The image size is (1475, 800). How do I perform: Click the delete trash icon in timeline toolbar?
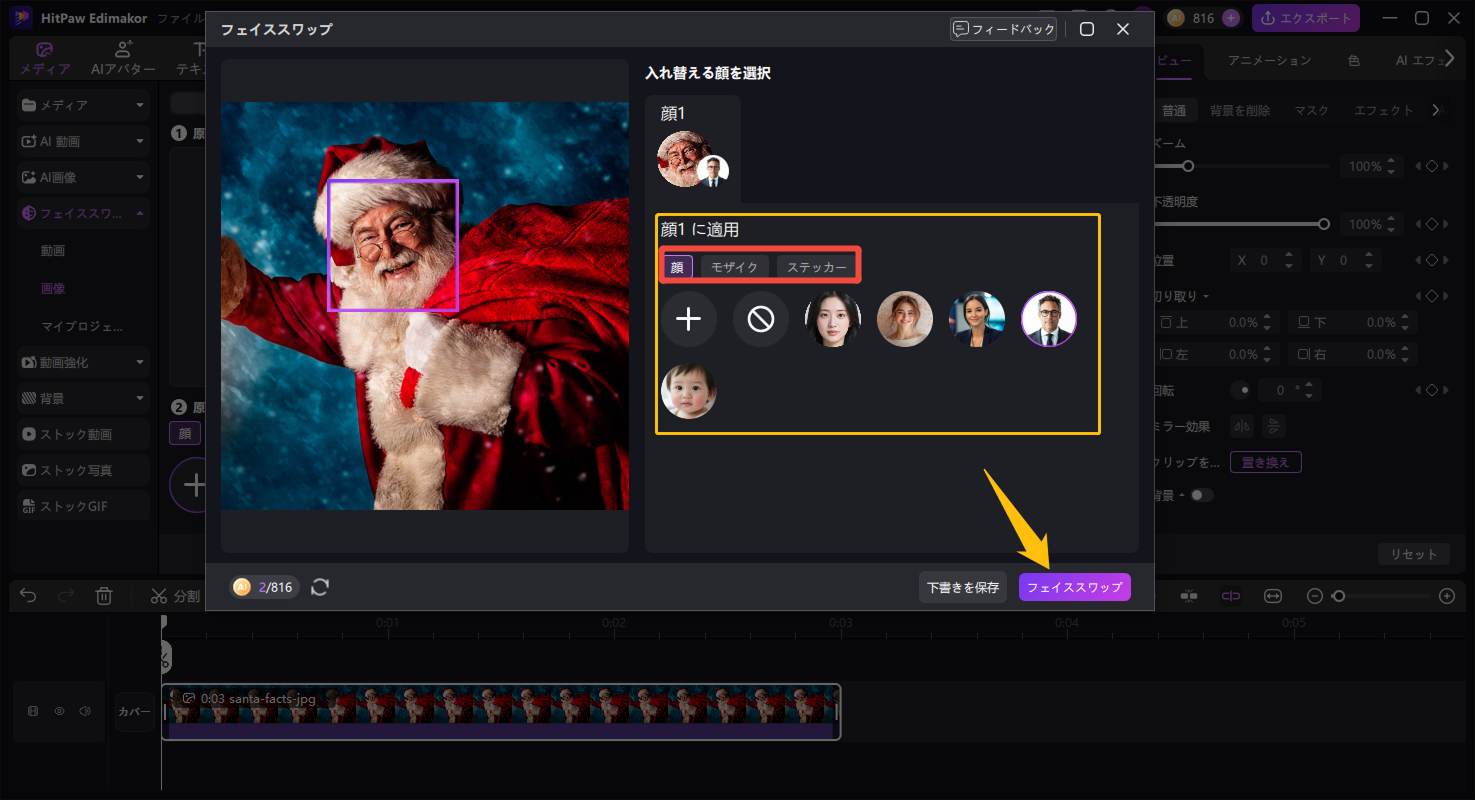point(104,596)
